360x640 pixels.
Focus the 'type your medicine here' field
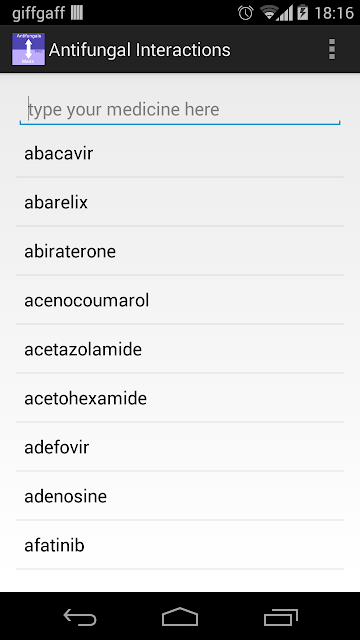tap(180, 109)
